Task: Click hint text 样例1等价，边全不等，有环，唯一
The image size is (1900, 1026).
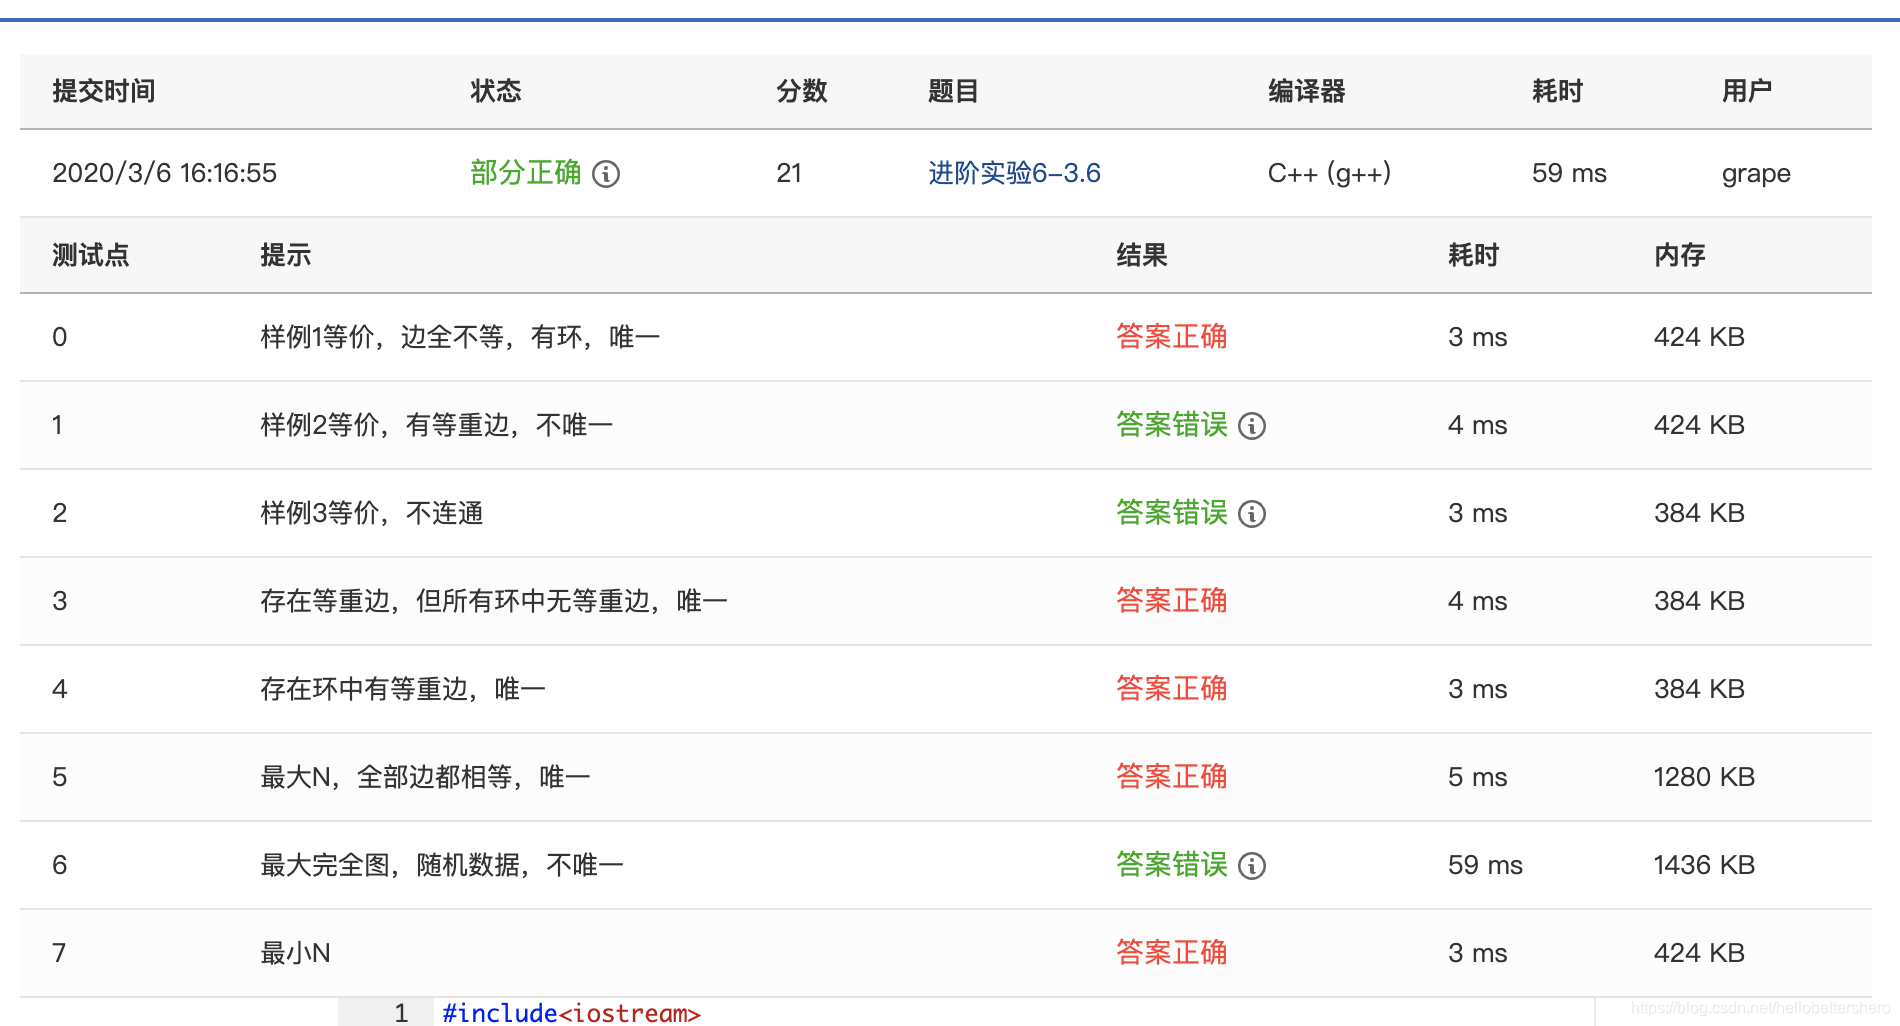Action: pyautogui.click(x=460, y=337)
